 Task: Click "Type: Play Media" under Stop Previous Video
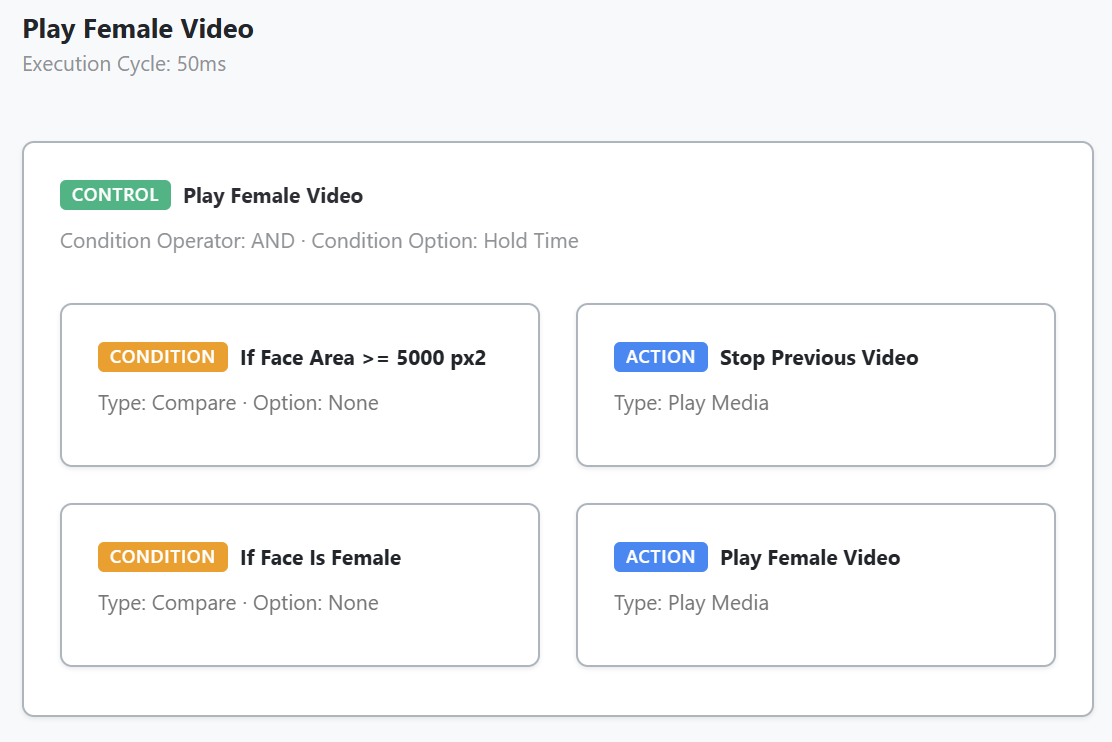pyautogui.click(x=691, y=403)
